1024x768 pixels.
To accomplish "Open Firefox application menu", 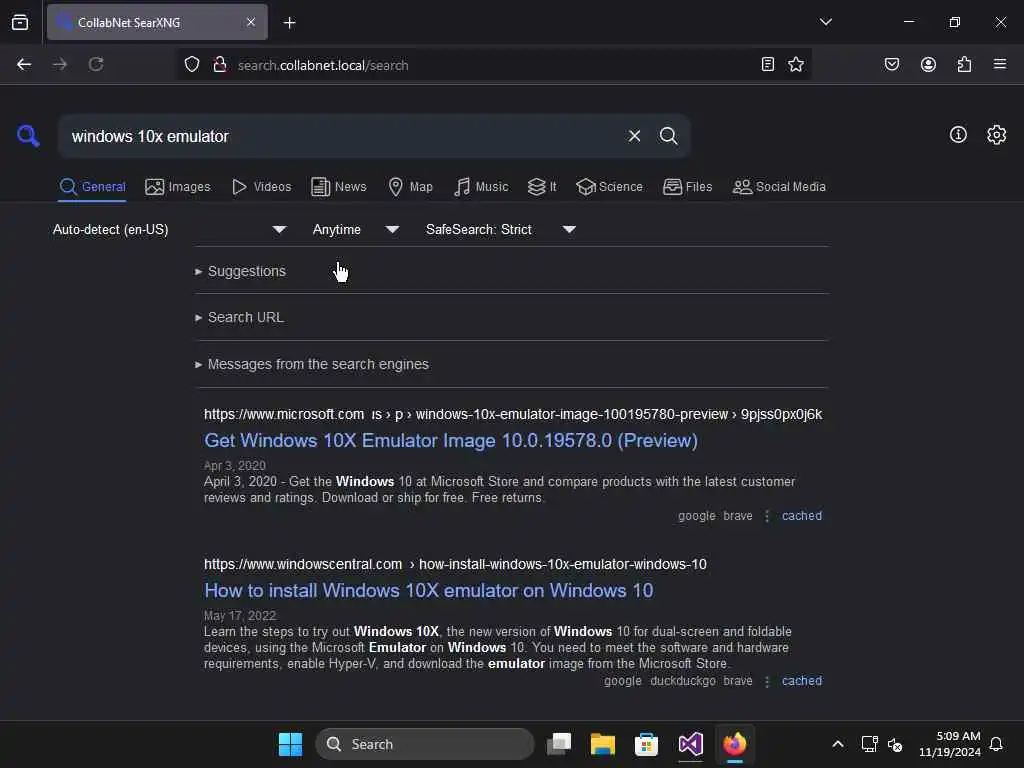I will pos(1000,64).
